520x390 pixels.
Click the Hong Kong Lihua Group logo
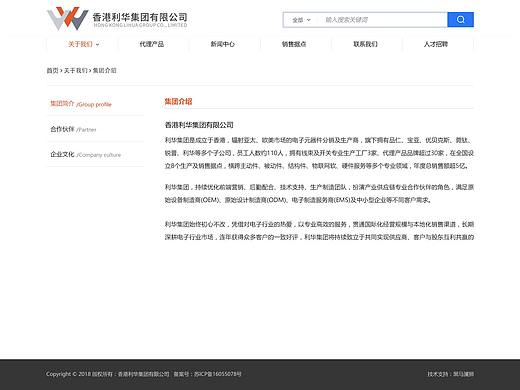[x=68, y=18]
